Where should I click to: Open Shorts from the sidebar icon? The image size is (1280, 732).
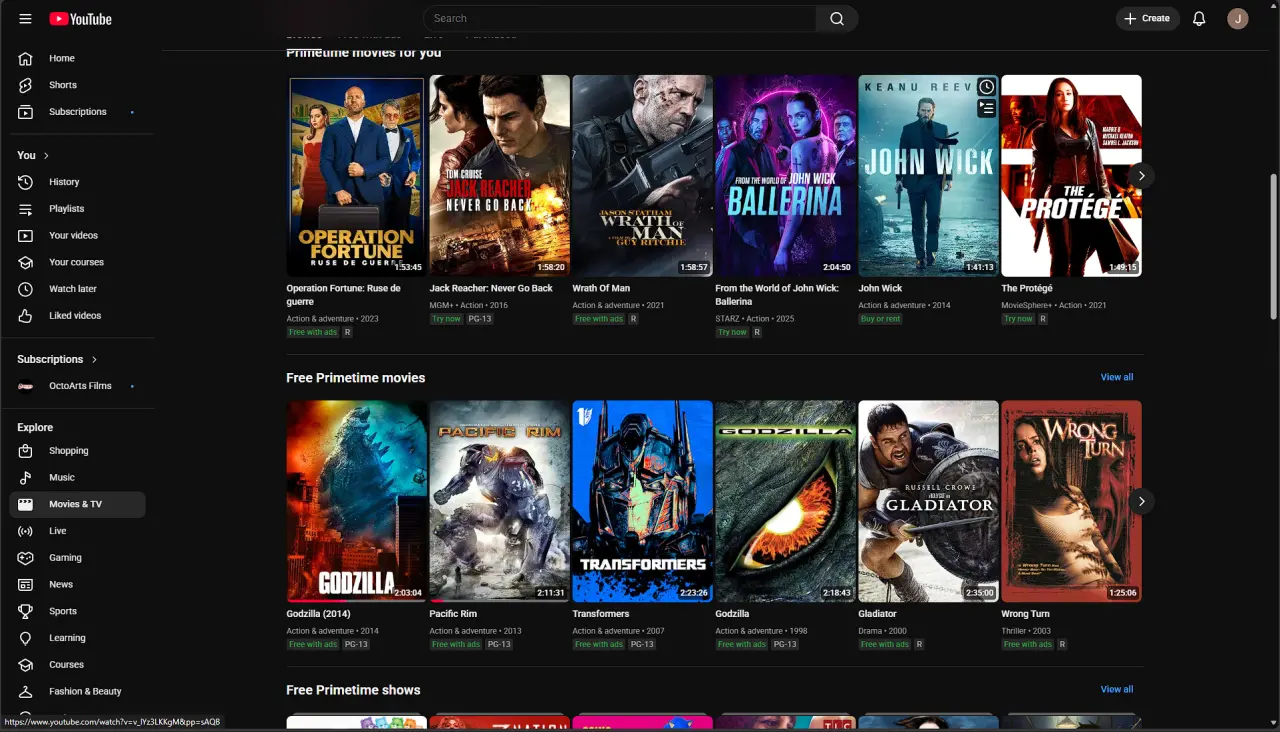(x=26, y=85)
